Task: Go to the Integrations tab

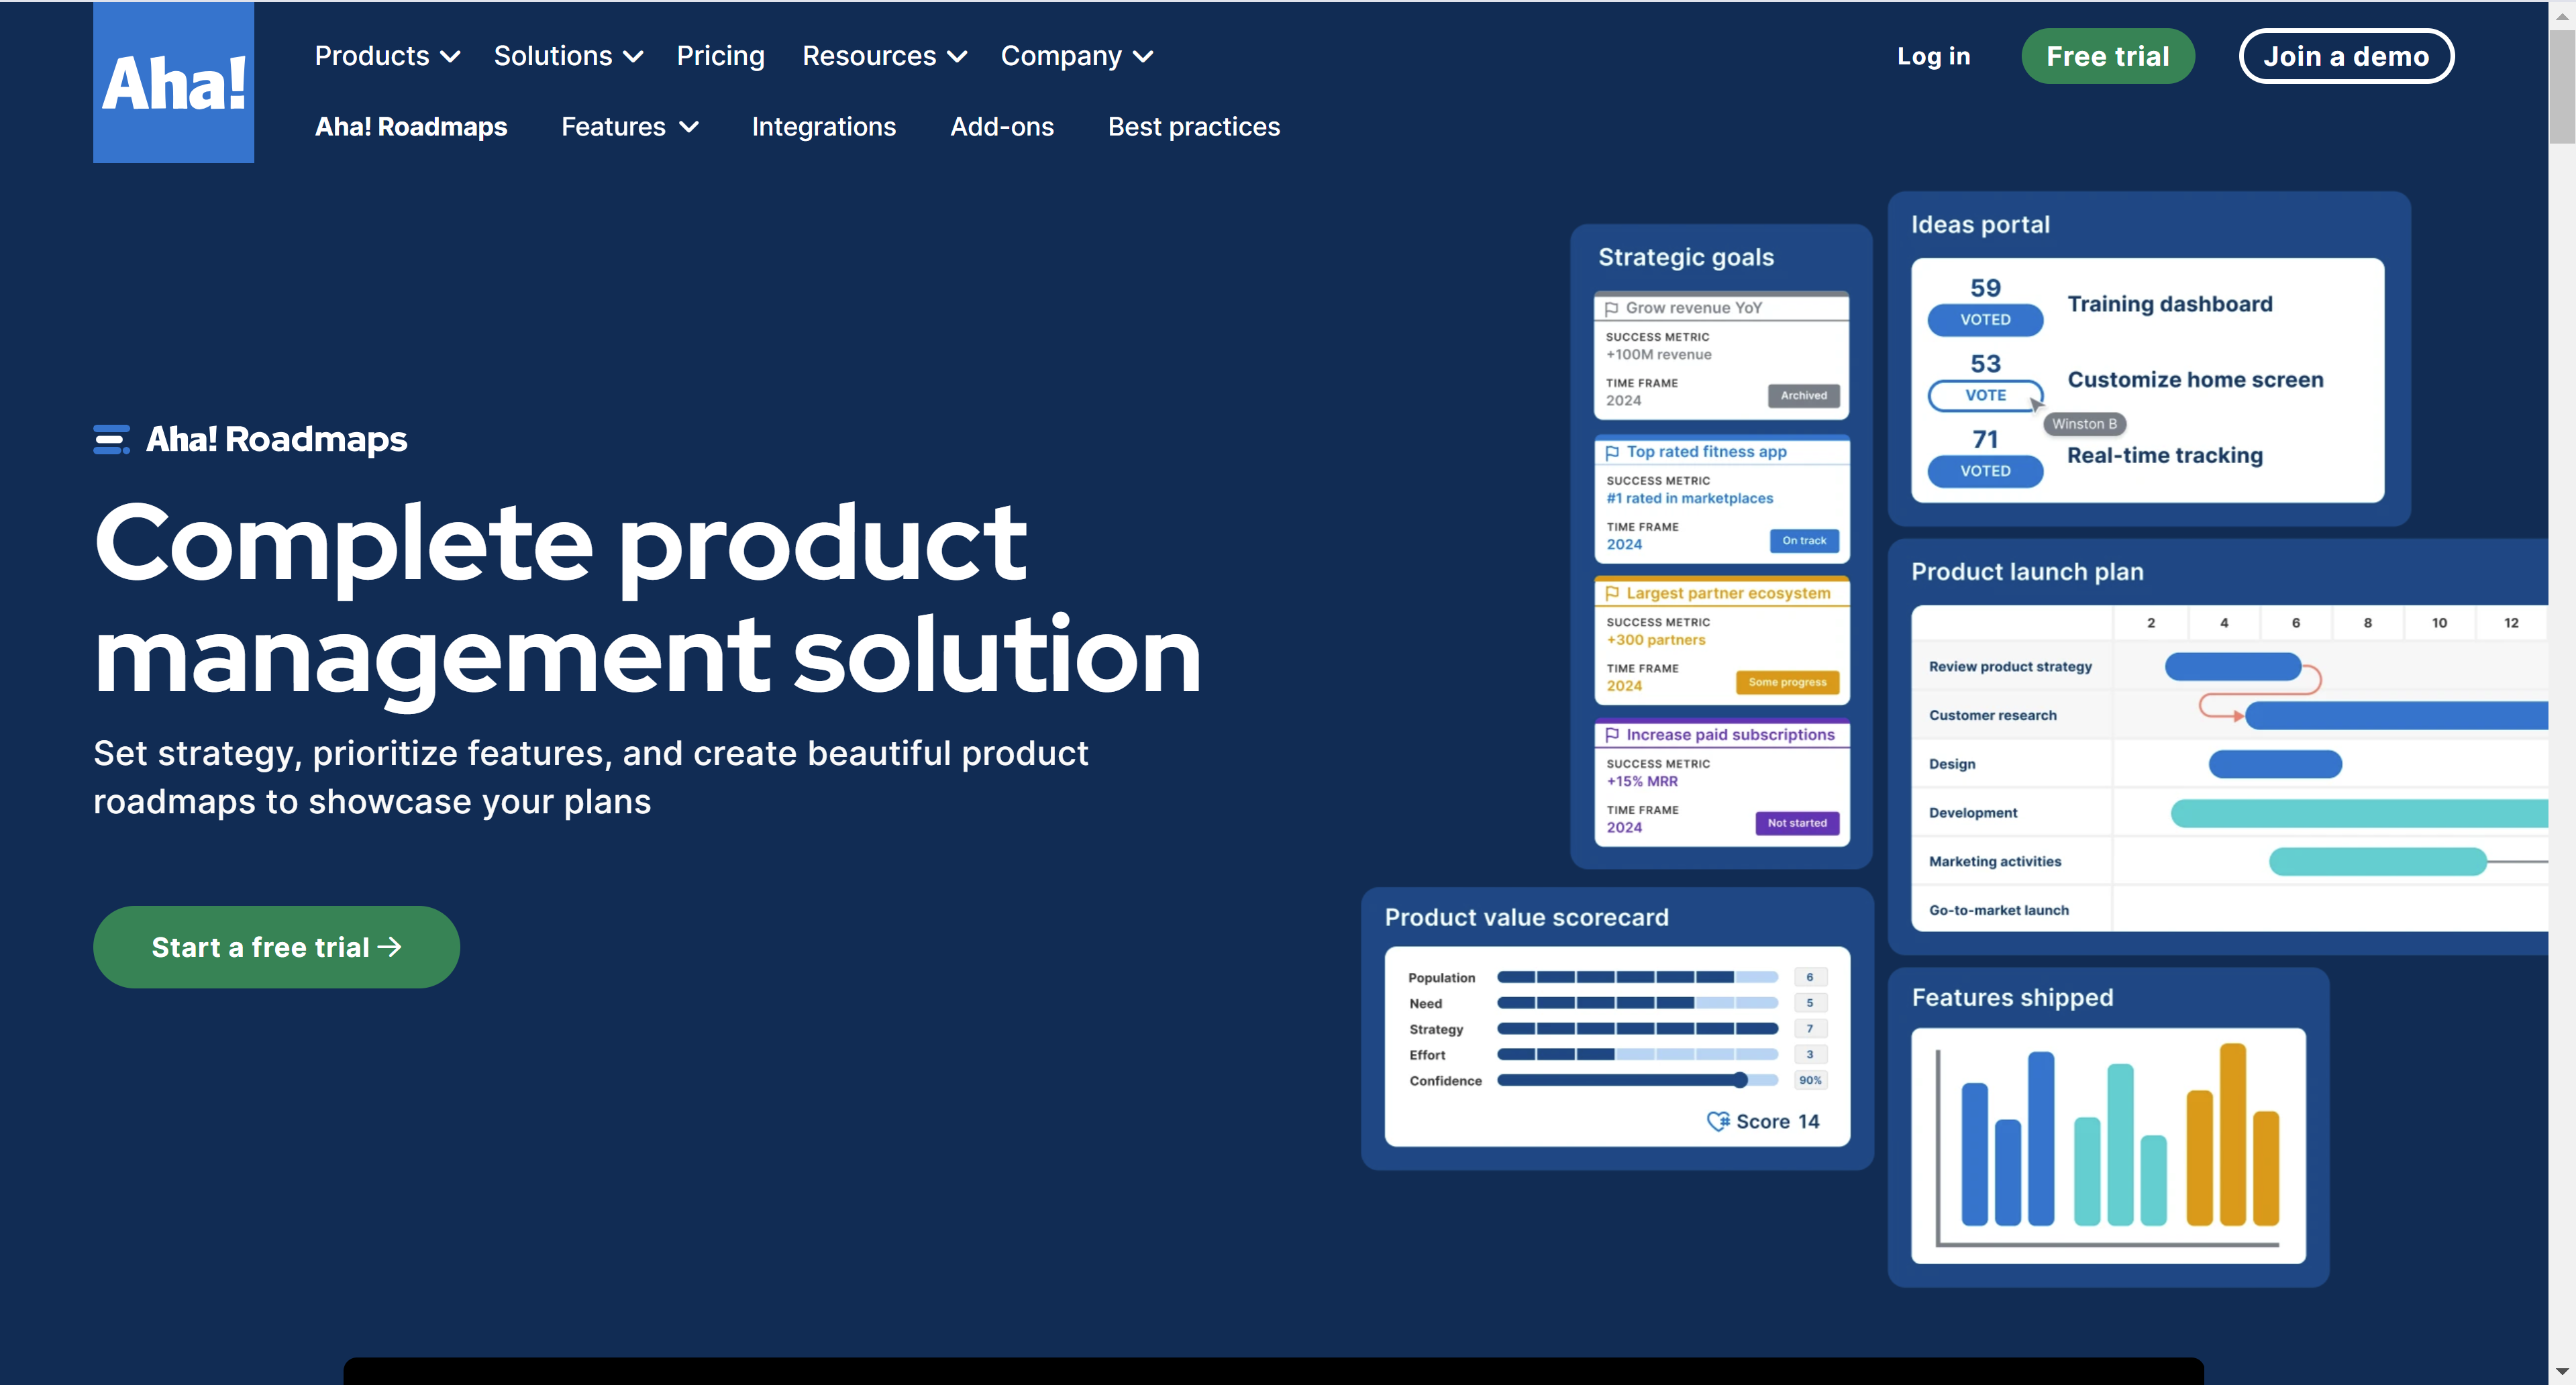Action: 823,127
